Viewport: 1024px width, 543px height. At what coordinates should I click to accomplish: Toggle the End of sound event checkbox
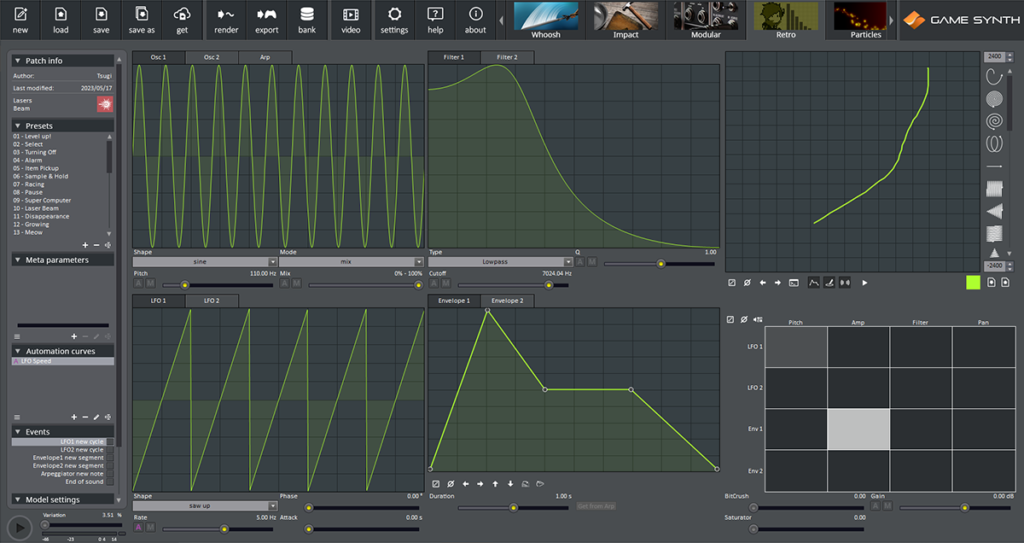click(x=110, y=482)
